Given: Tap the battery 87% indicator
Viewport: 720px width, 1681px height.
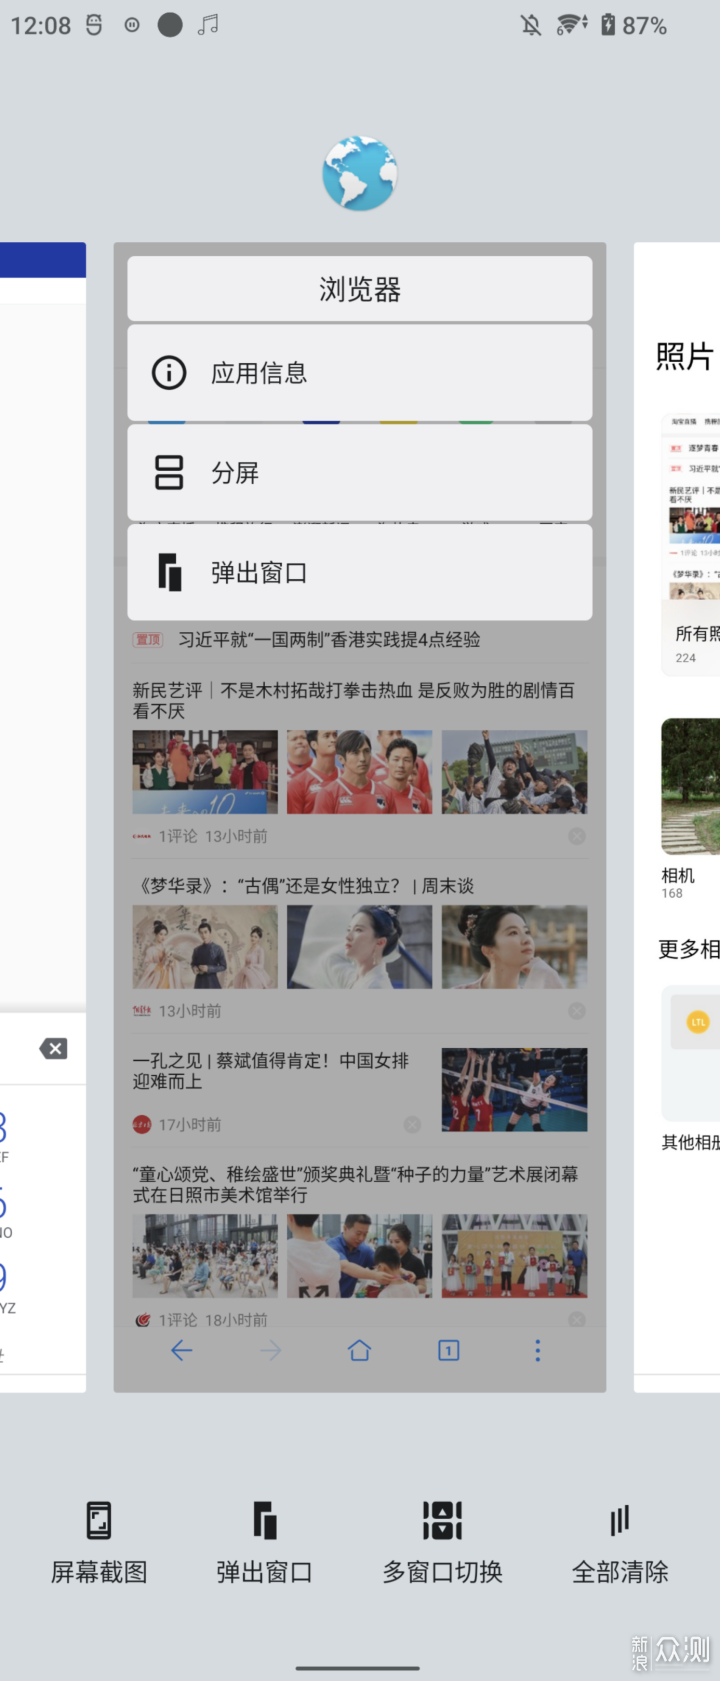Looking at the screenshot, I should click(634, 25).
